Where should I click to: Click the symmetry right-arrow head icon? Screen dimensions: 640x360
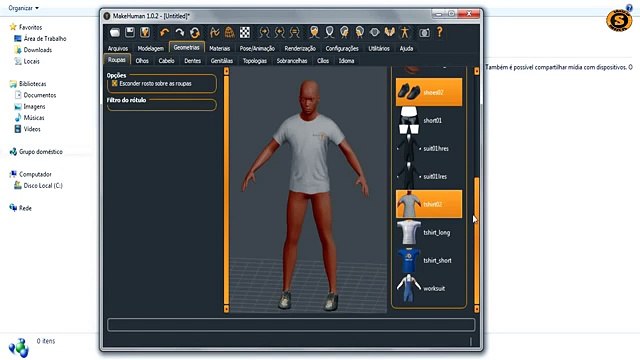264,32
